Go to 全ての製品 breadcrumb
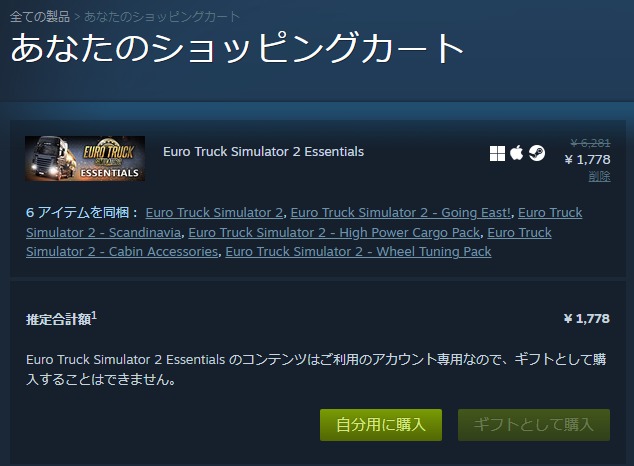Image resolution: width=634 pixels, height=466 pixels. 40,17
